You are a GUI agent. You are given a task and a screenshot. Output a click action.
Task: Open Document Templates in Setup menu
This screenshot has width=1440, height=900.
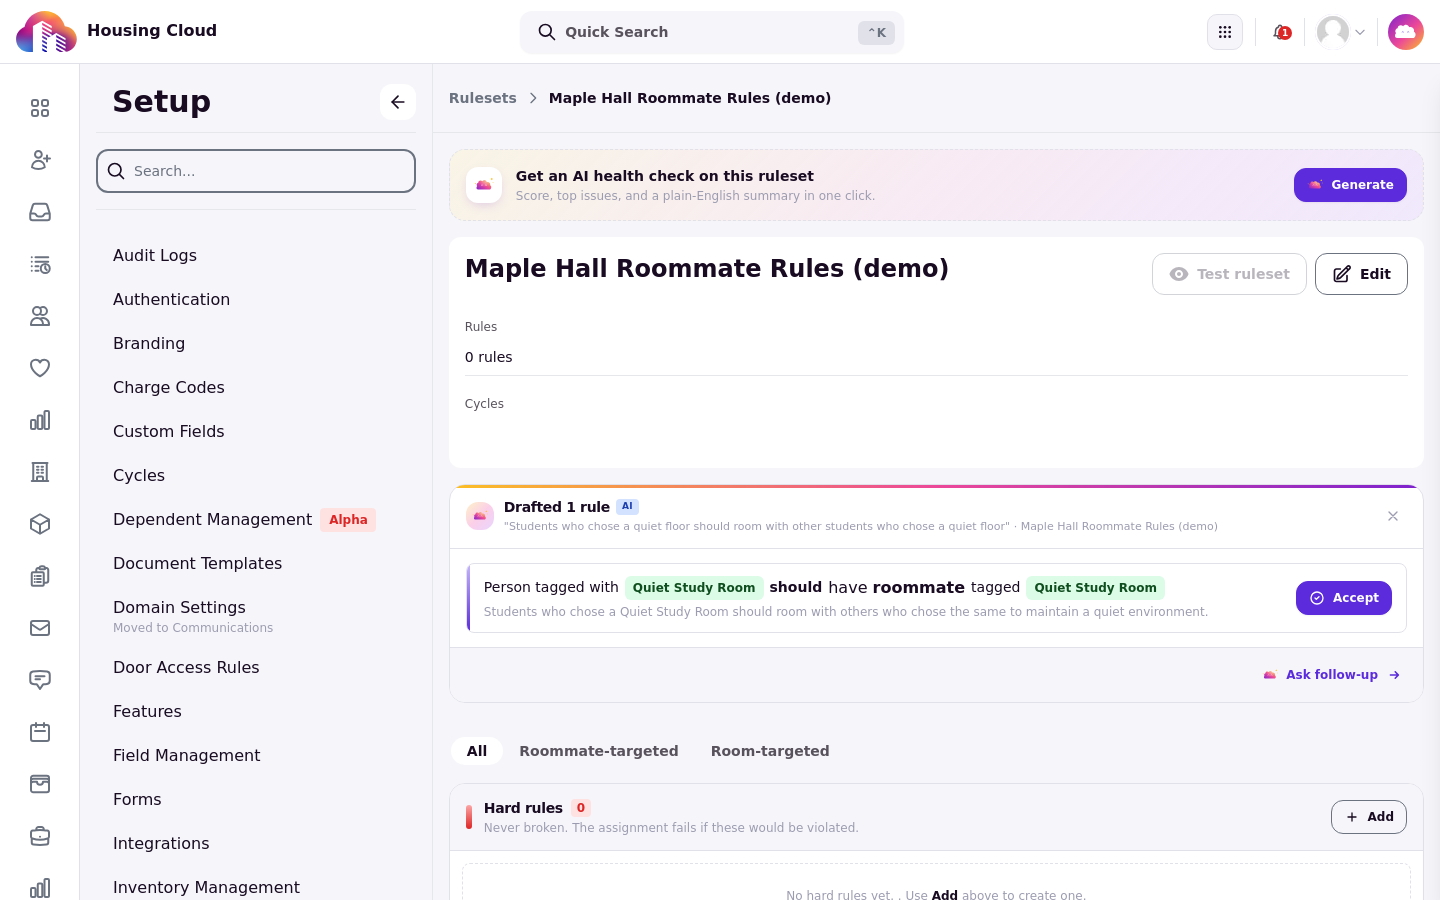(x=198, y=563)
